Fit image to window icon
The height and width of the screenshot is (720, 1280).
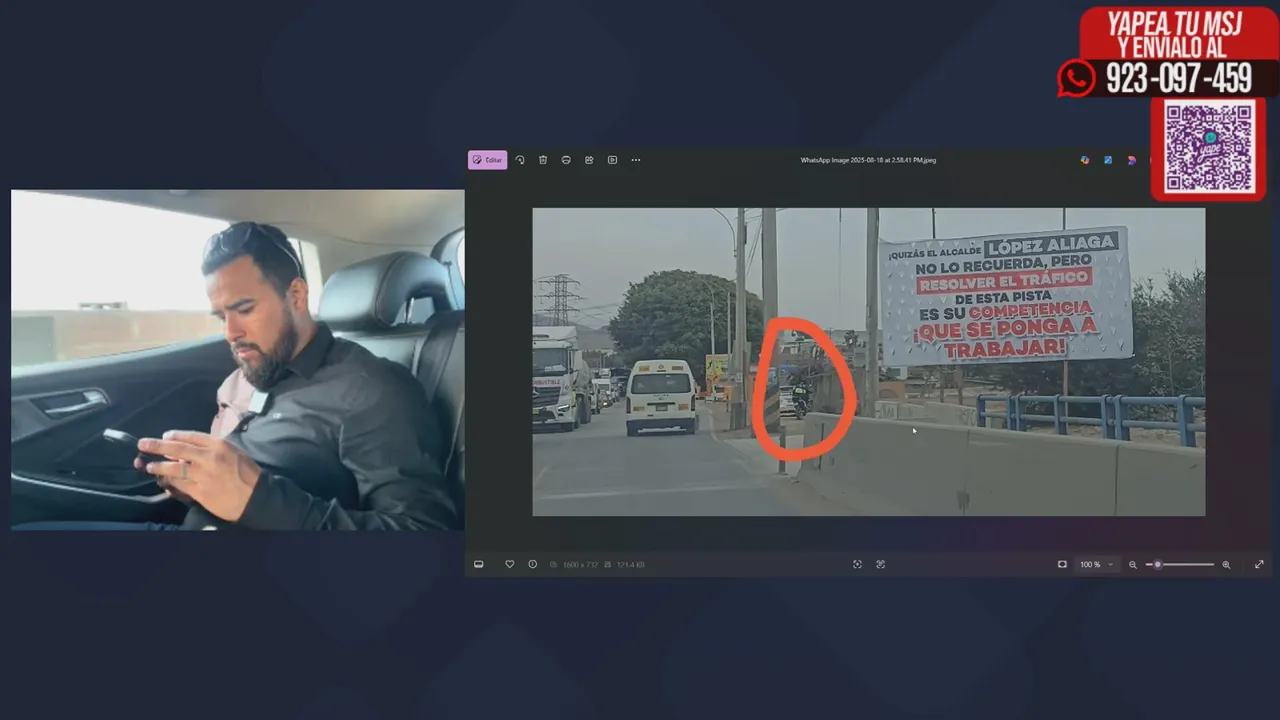coord(1062,564)
